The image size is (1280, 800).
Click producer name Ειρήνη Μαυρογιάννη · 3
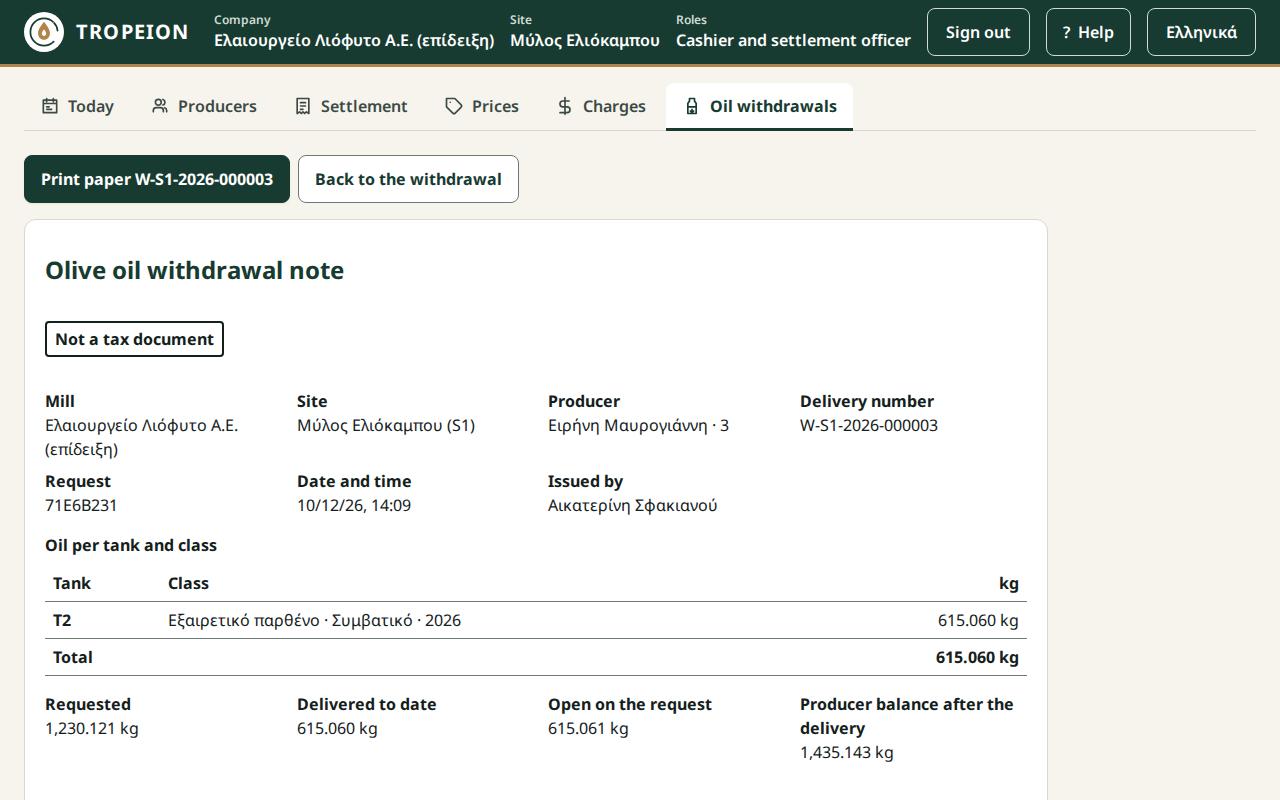click(x=638, y=425)
